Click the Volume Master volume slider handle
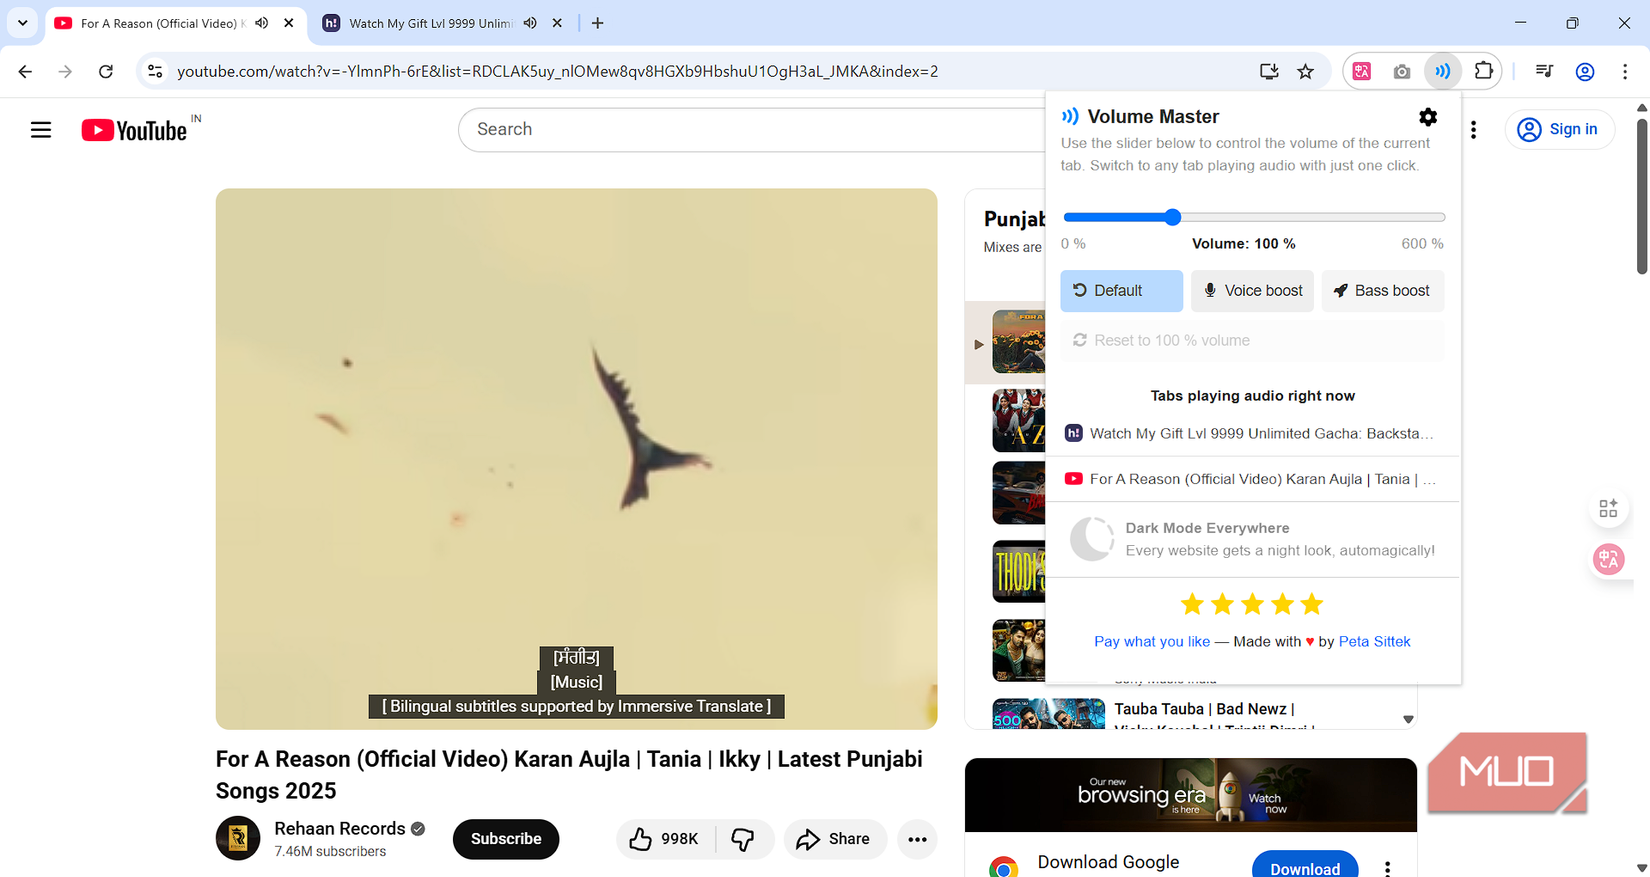The image size is (1650, 877). 1173,217
